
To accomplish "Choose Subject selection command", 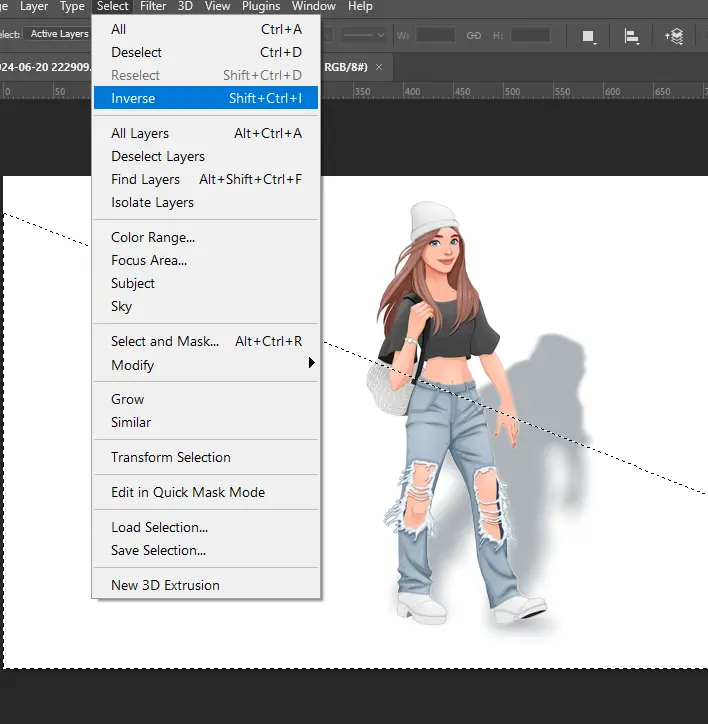I will (x=206, y=284).
